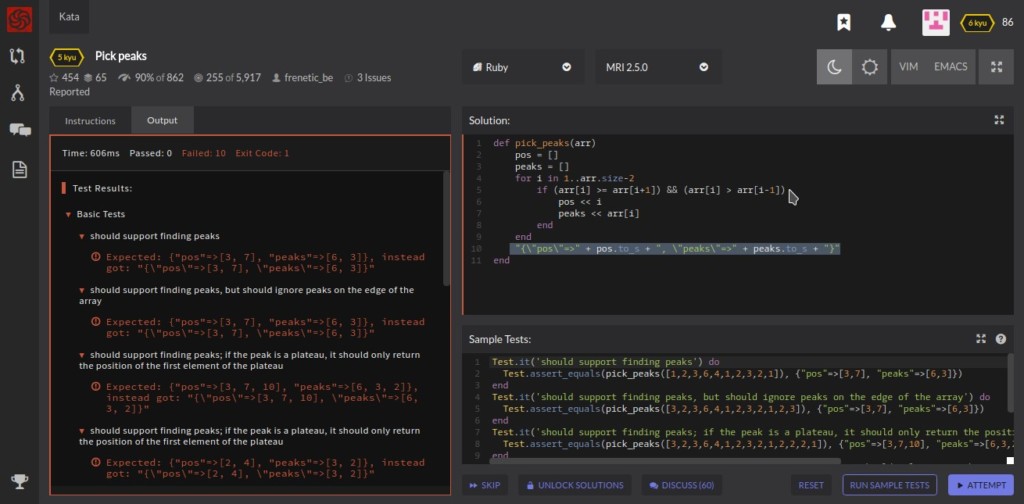Switch to the Instructions tab
The width and height of the screenshot is (1024, 504).
click(90, 121)
